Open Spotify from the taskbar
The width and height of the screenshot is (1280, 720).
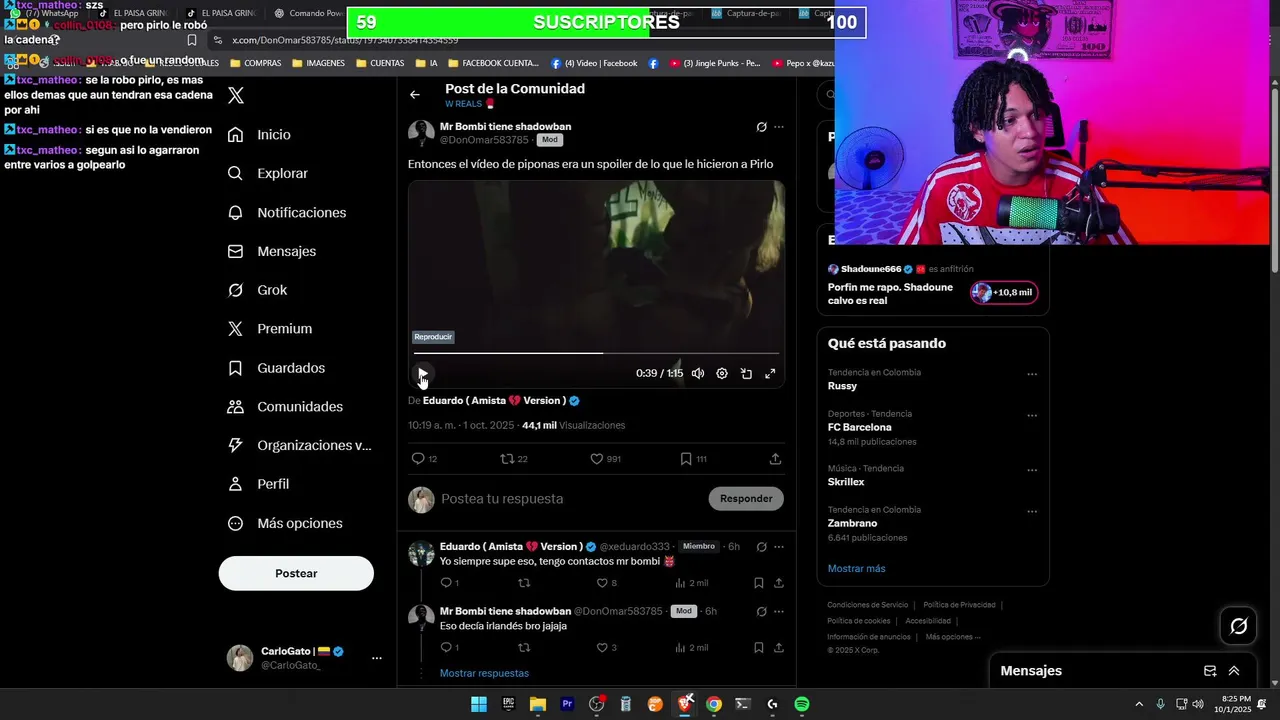click(x=801, y=704)
